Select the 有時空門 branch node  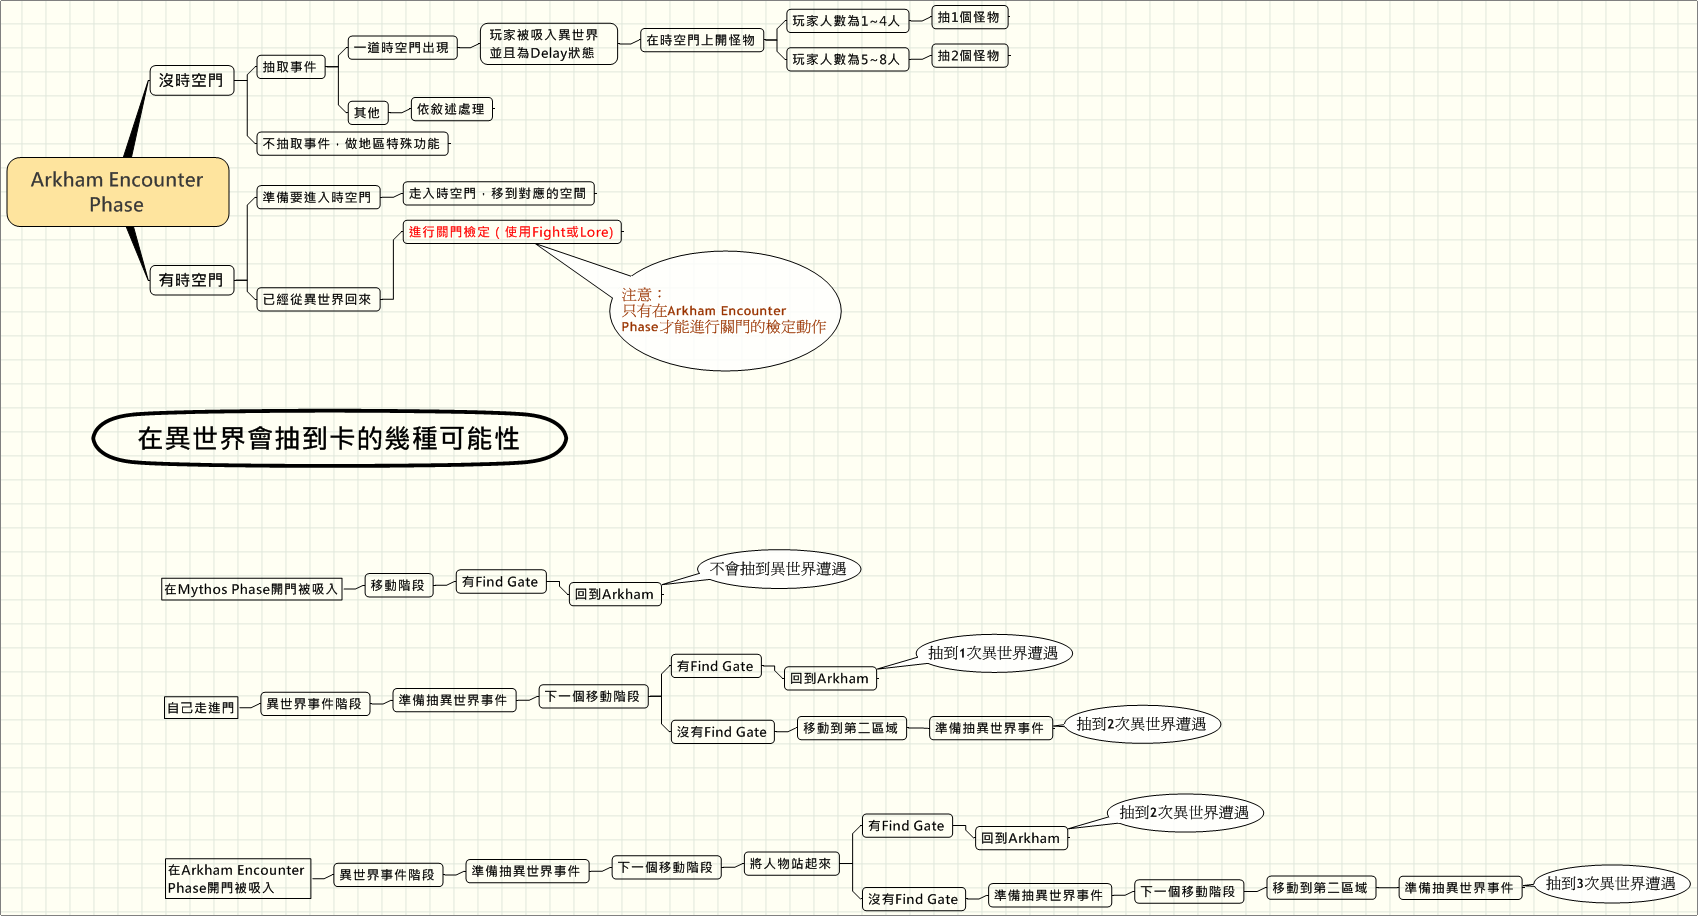click(191, 280)
